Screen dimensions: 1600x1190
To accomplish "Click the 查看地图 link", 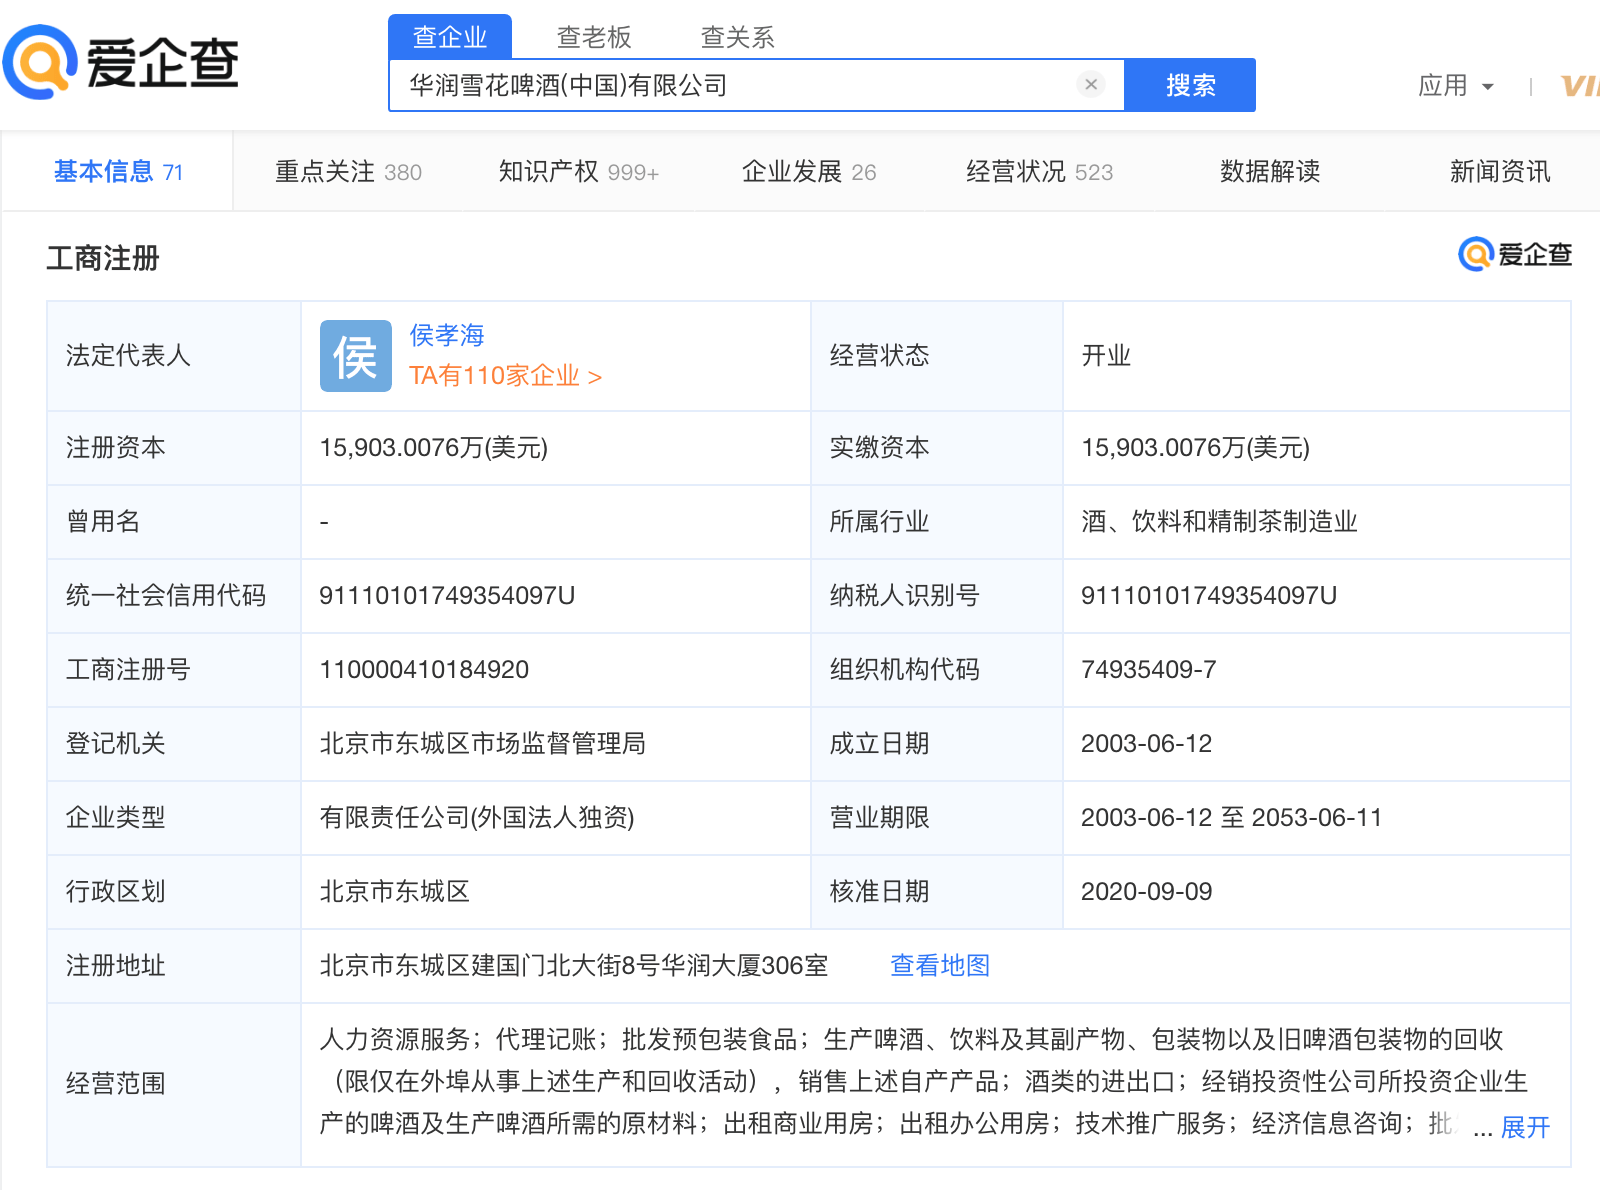I will click(940, 965).
